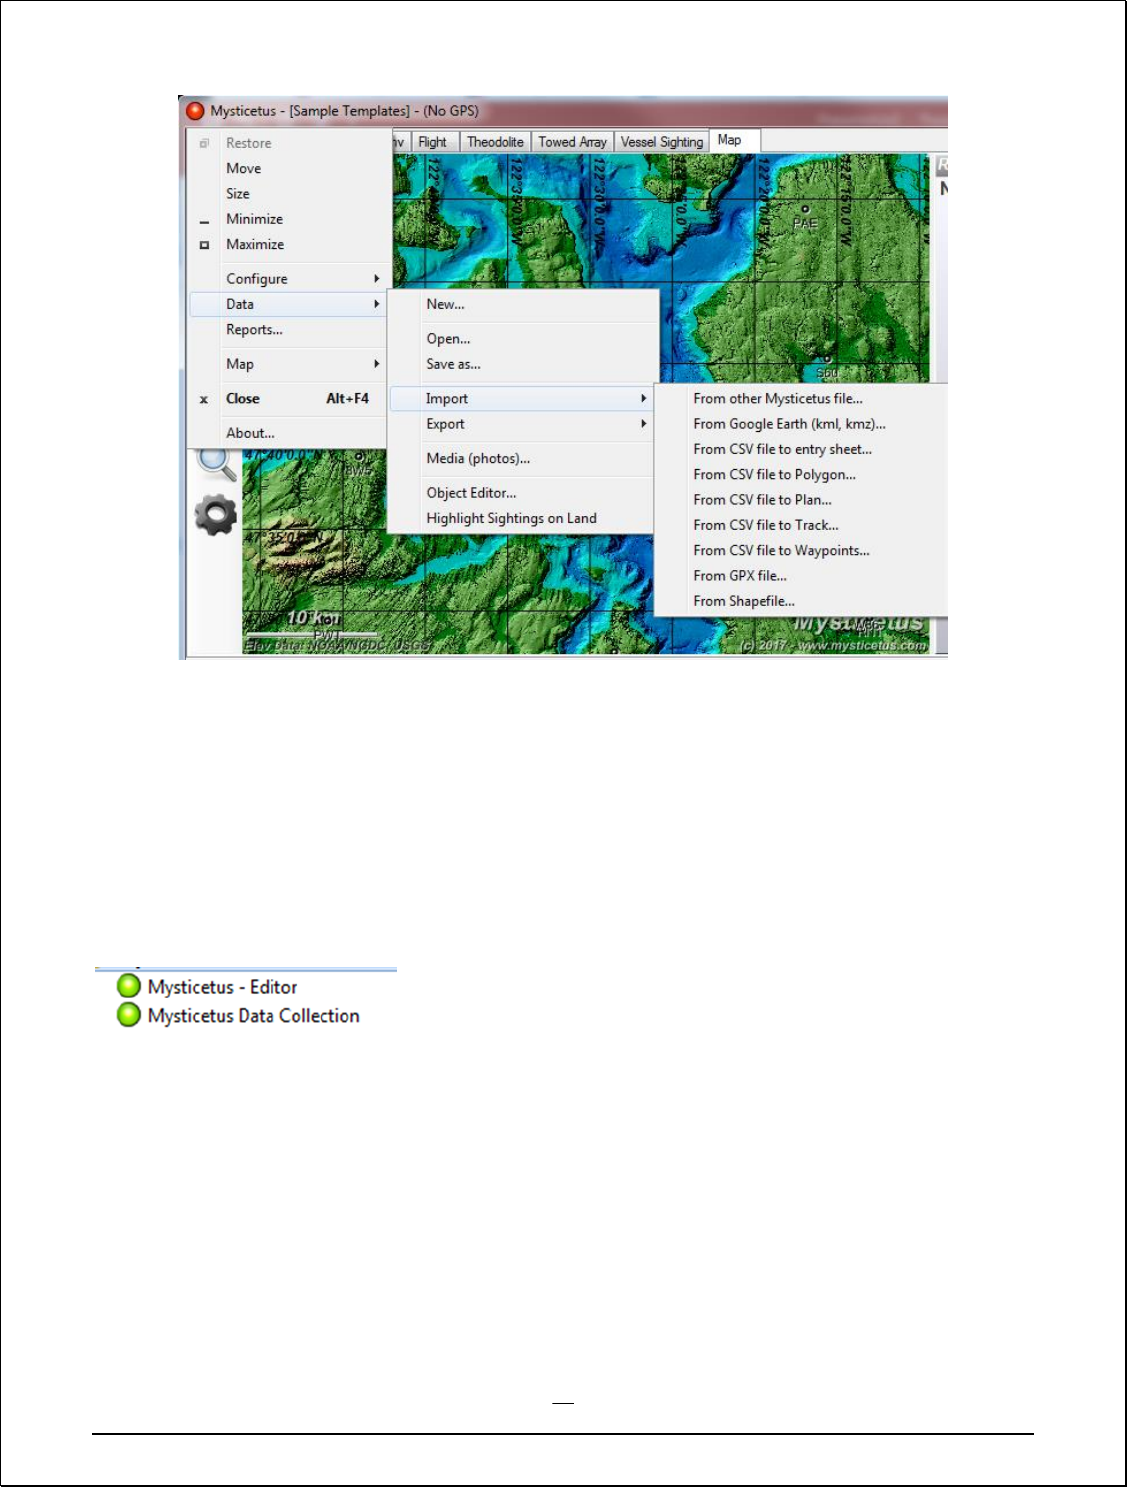
Task: Click the Minimize dash icon in menu
Action: 204,221
